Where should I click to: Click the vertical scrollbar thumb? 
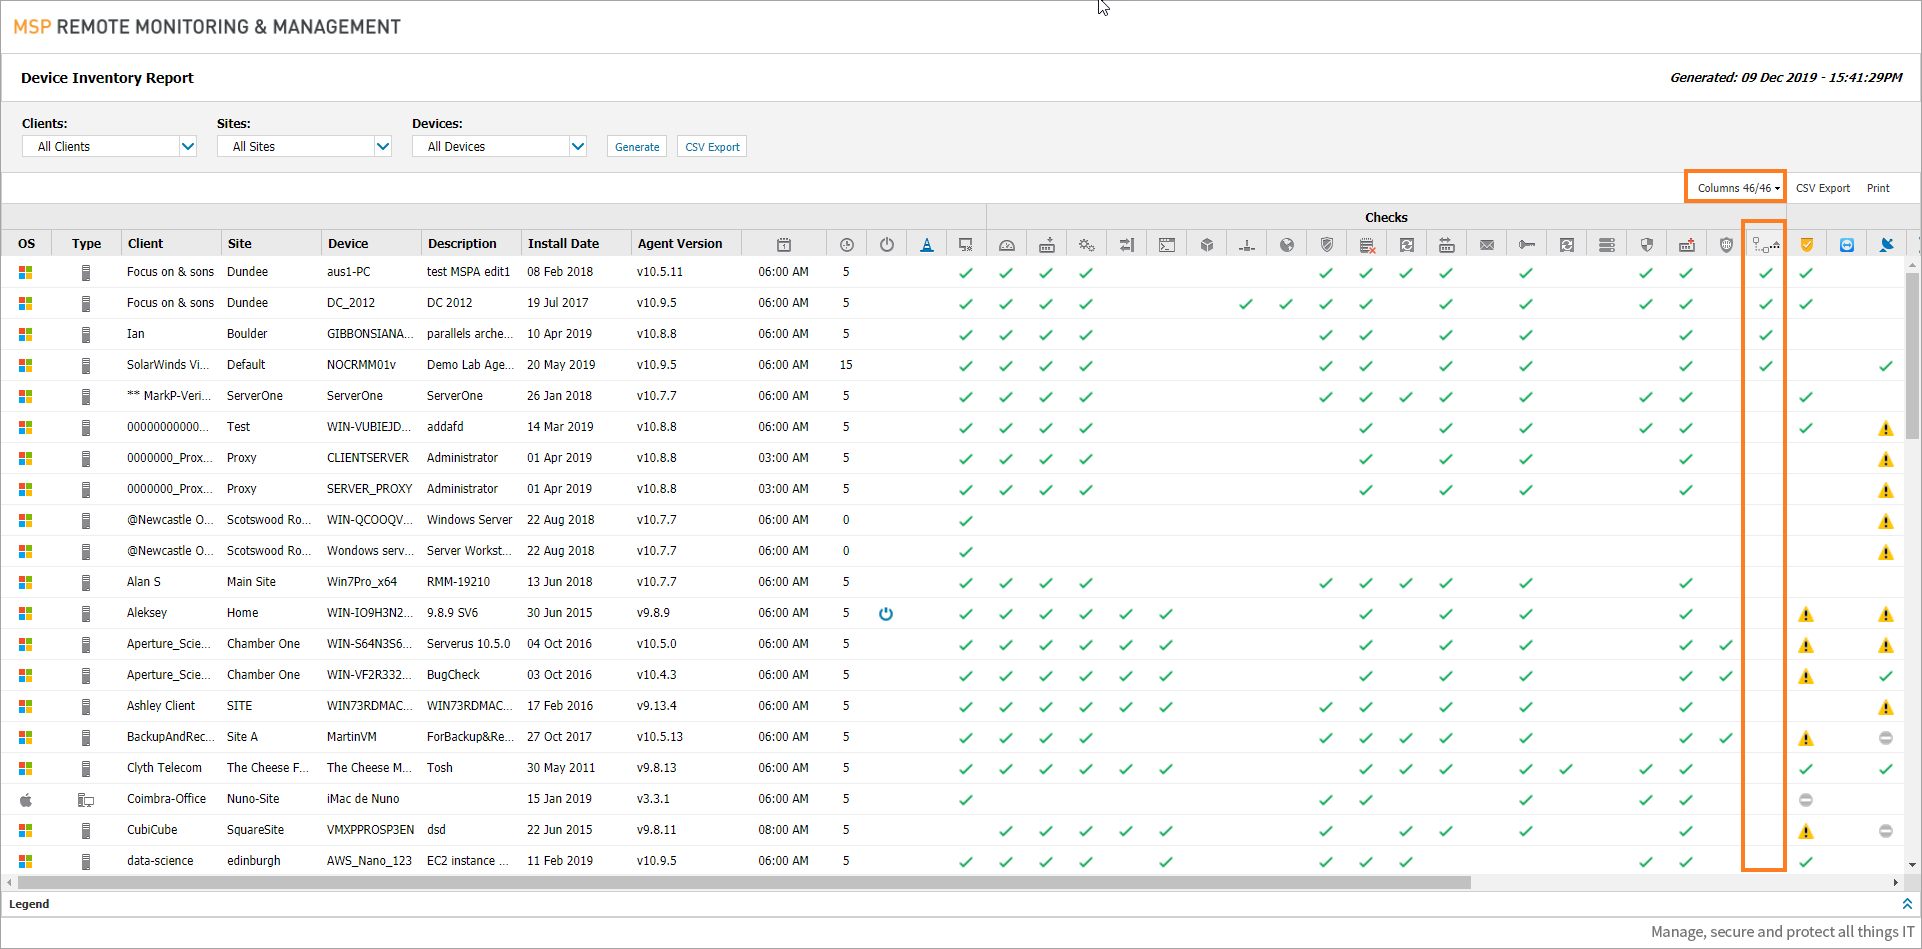[x=1912, y=357]
